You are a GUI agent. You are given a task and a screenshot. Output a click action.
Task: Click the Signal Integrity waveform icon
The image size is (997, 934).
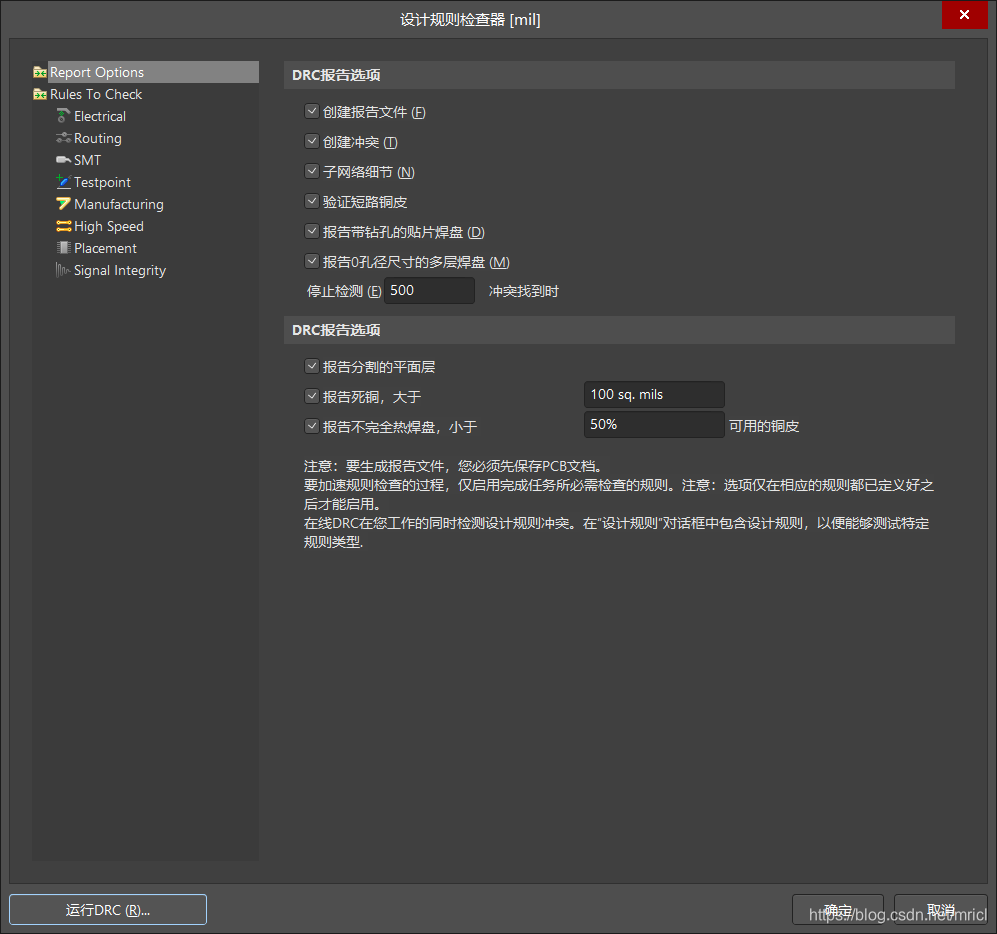63,270
